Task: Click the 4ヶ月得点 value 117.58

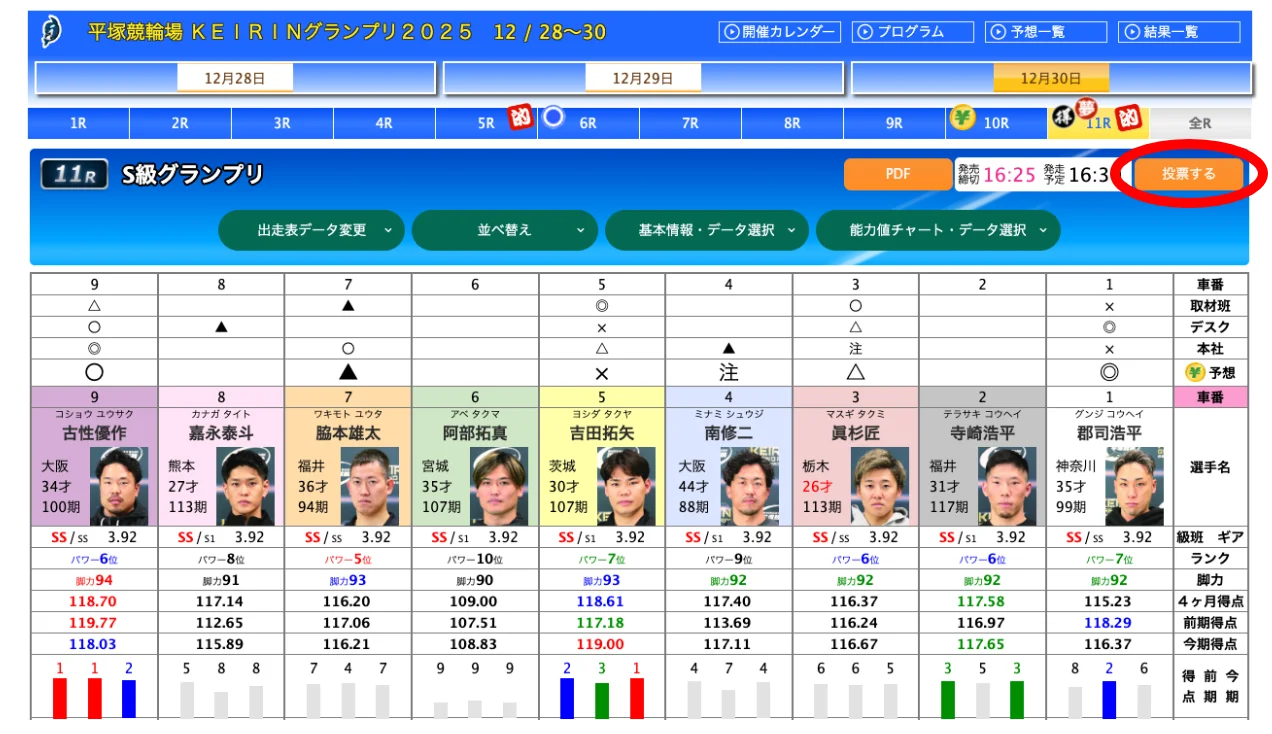Action: [x=981, y=601]
